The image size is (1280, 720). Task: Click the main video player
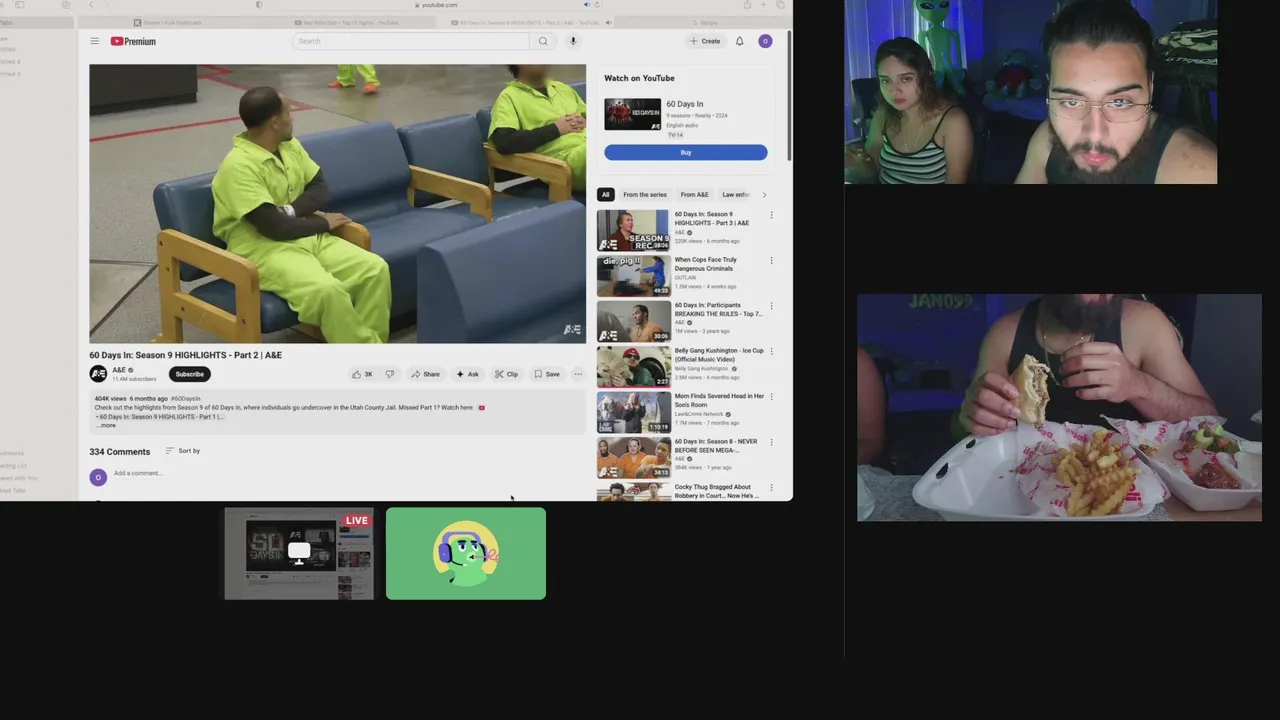pos(337,204)
